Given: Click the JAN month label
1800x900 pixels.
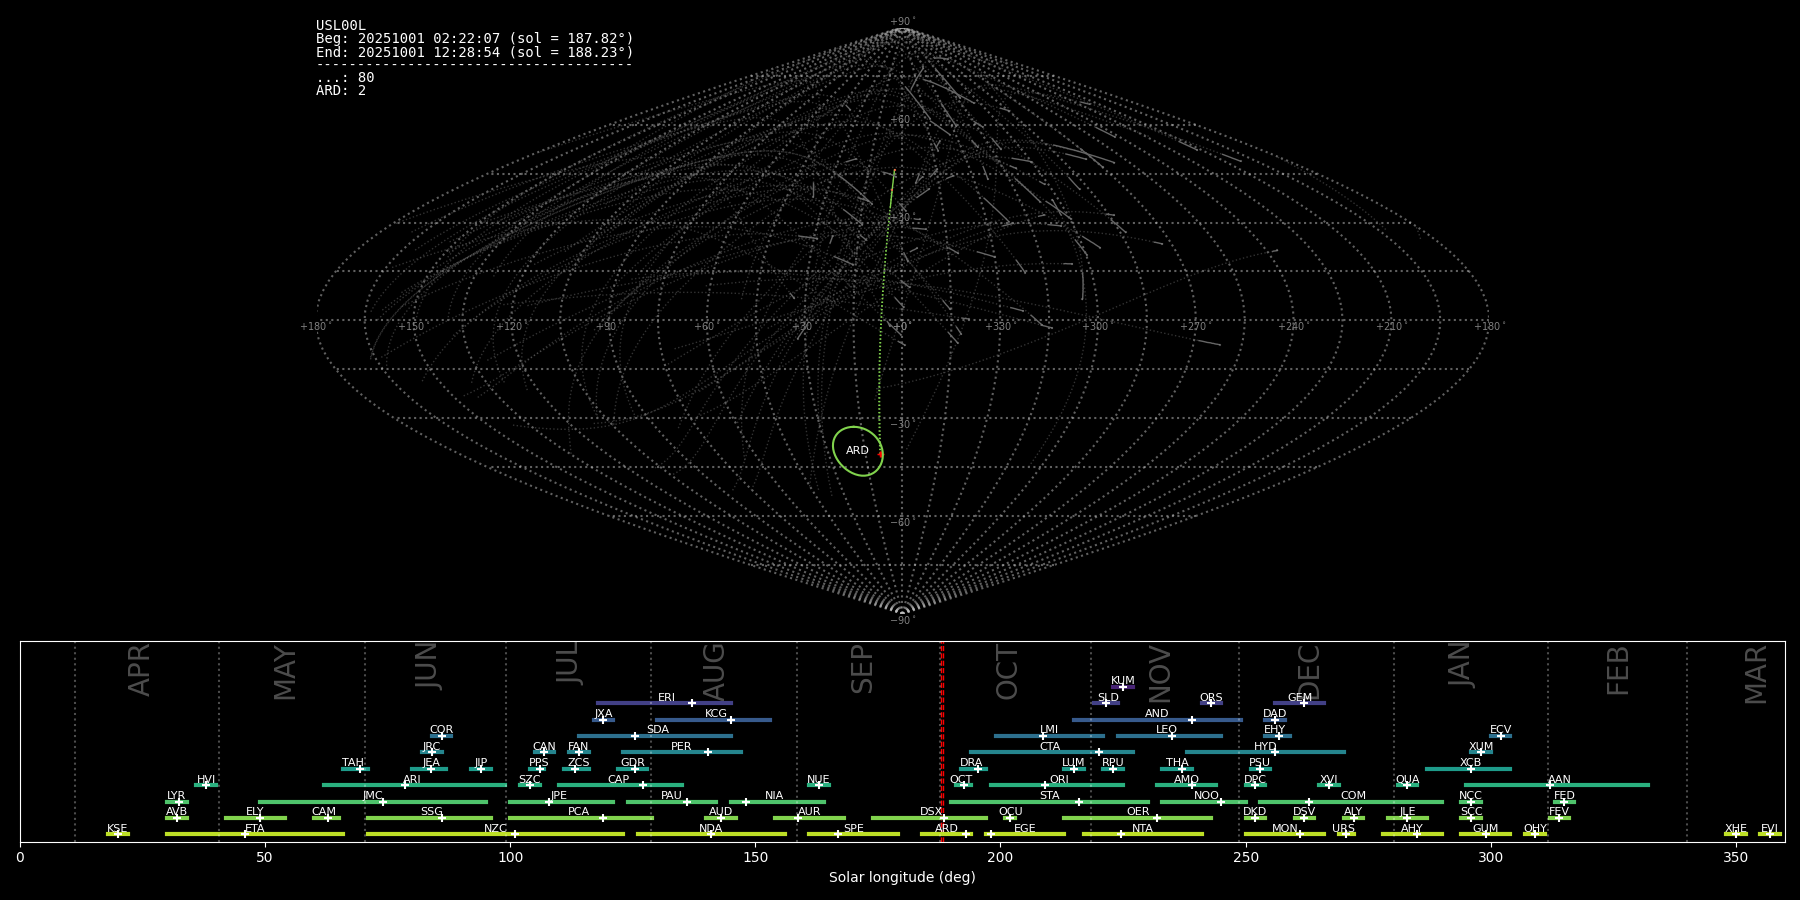Looking at the screenshot, I should point(1460,665).
